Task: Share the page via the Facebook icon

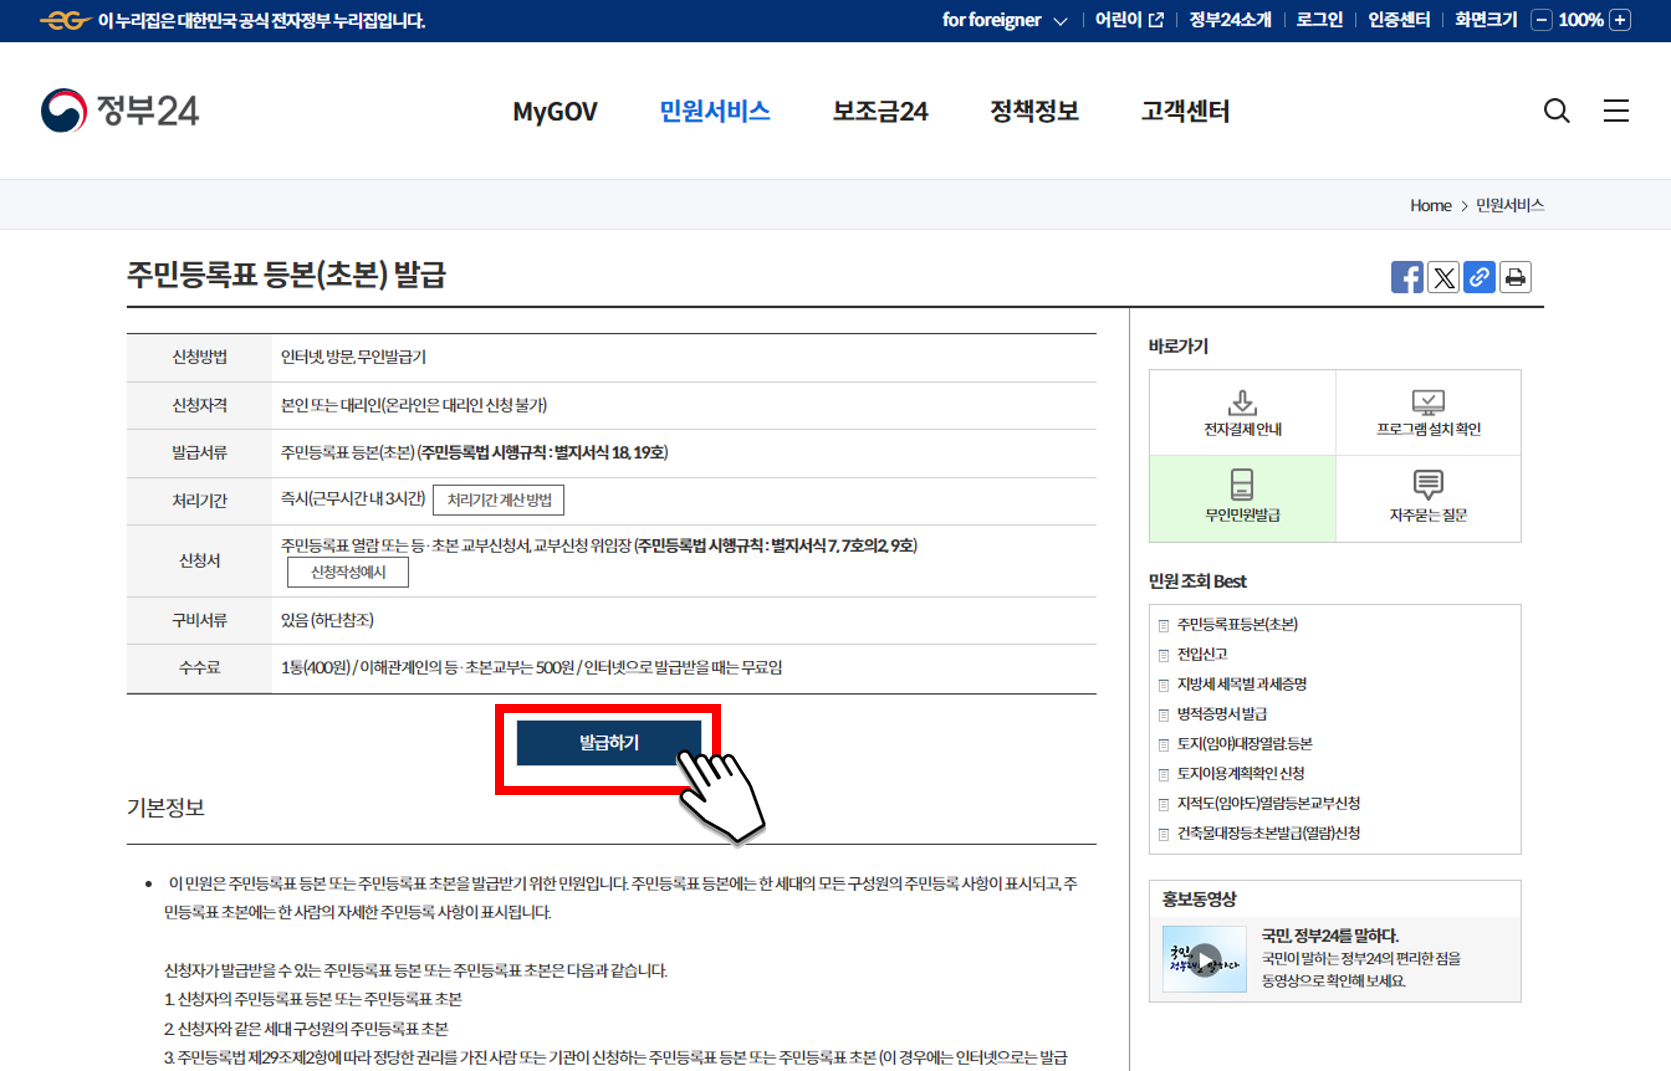Action: pyautogui.click(x=1407, y=277)
